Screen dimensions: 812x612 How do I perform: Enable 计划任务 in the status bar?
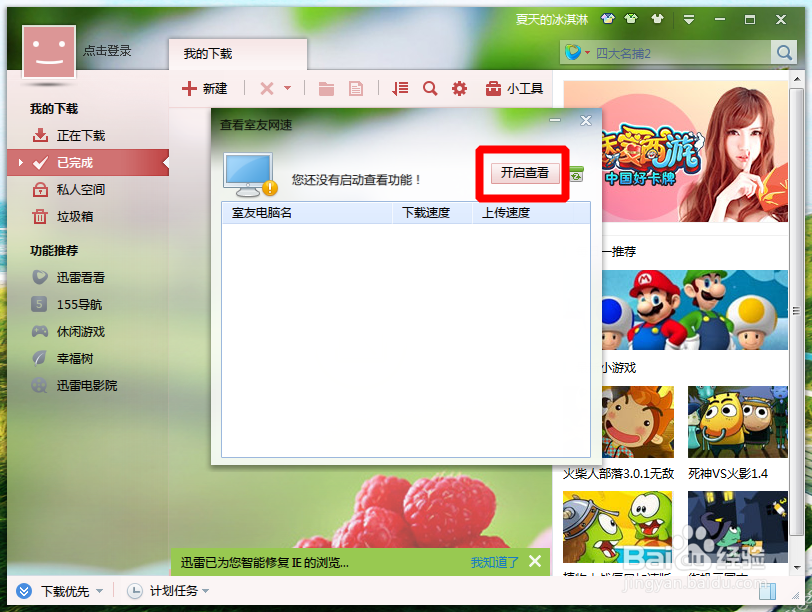point(167,591)
